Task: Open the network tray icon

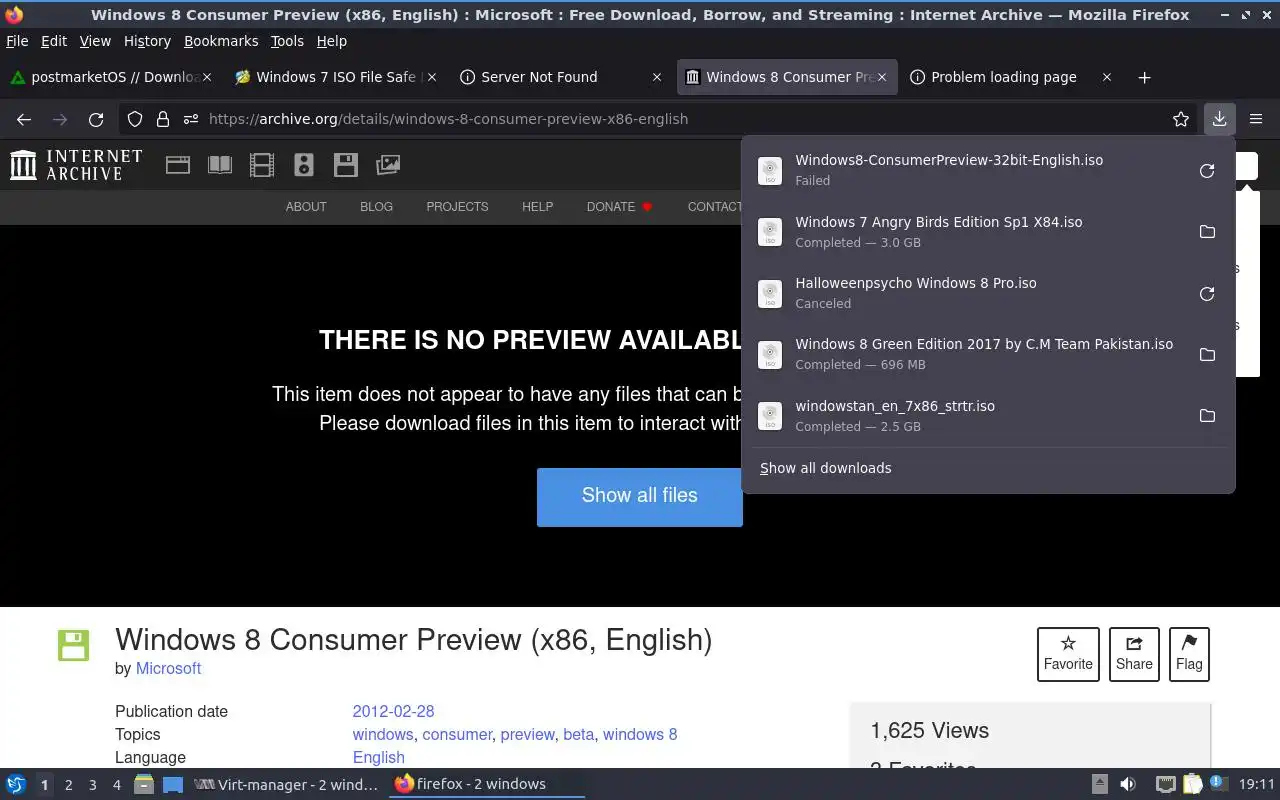Action: 1165,785
